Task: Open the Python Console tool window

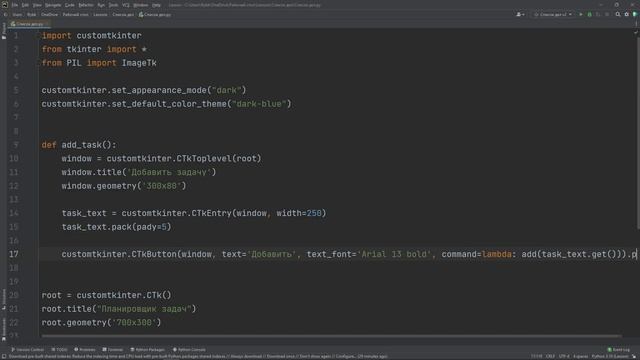Action: click(x=189, y=350)
